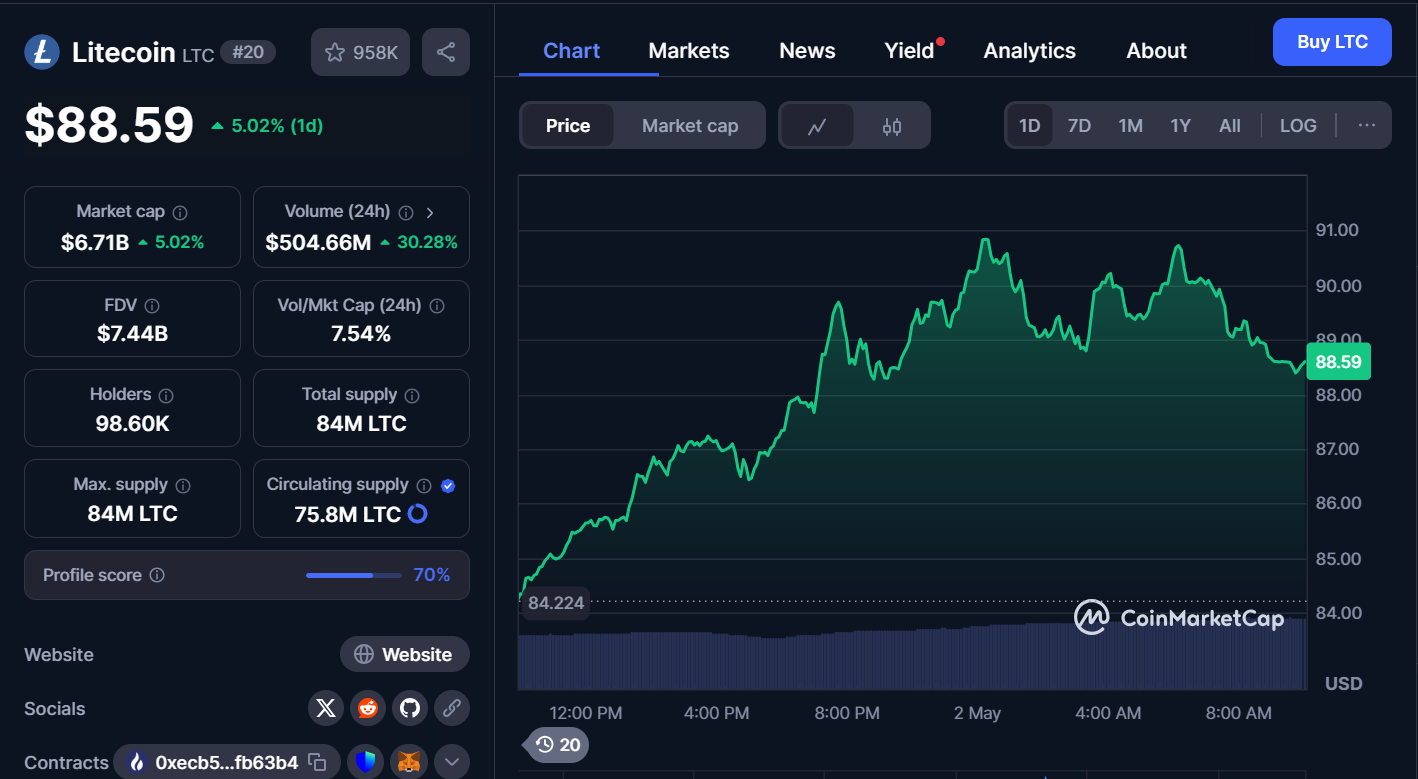Select the Market cap chart toggle
Screen dimensions: 1418x779
coord(690,126)
